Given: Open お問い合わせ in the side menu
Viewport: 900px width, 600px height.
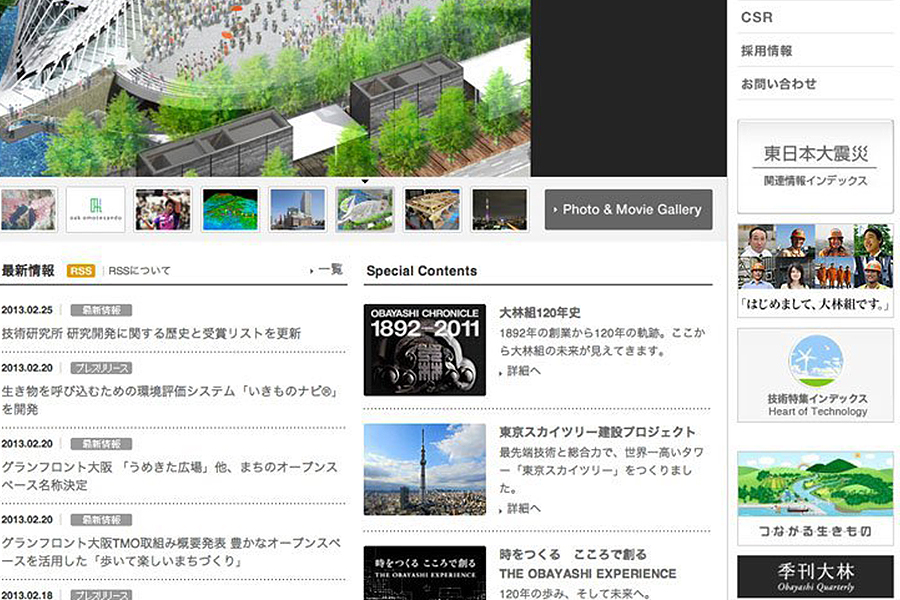Looking at the screenshot, I should 779,84.
